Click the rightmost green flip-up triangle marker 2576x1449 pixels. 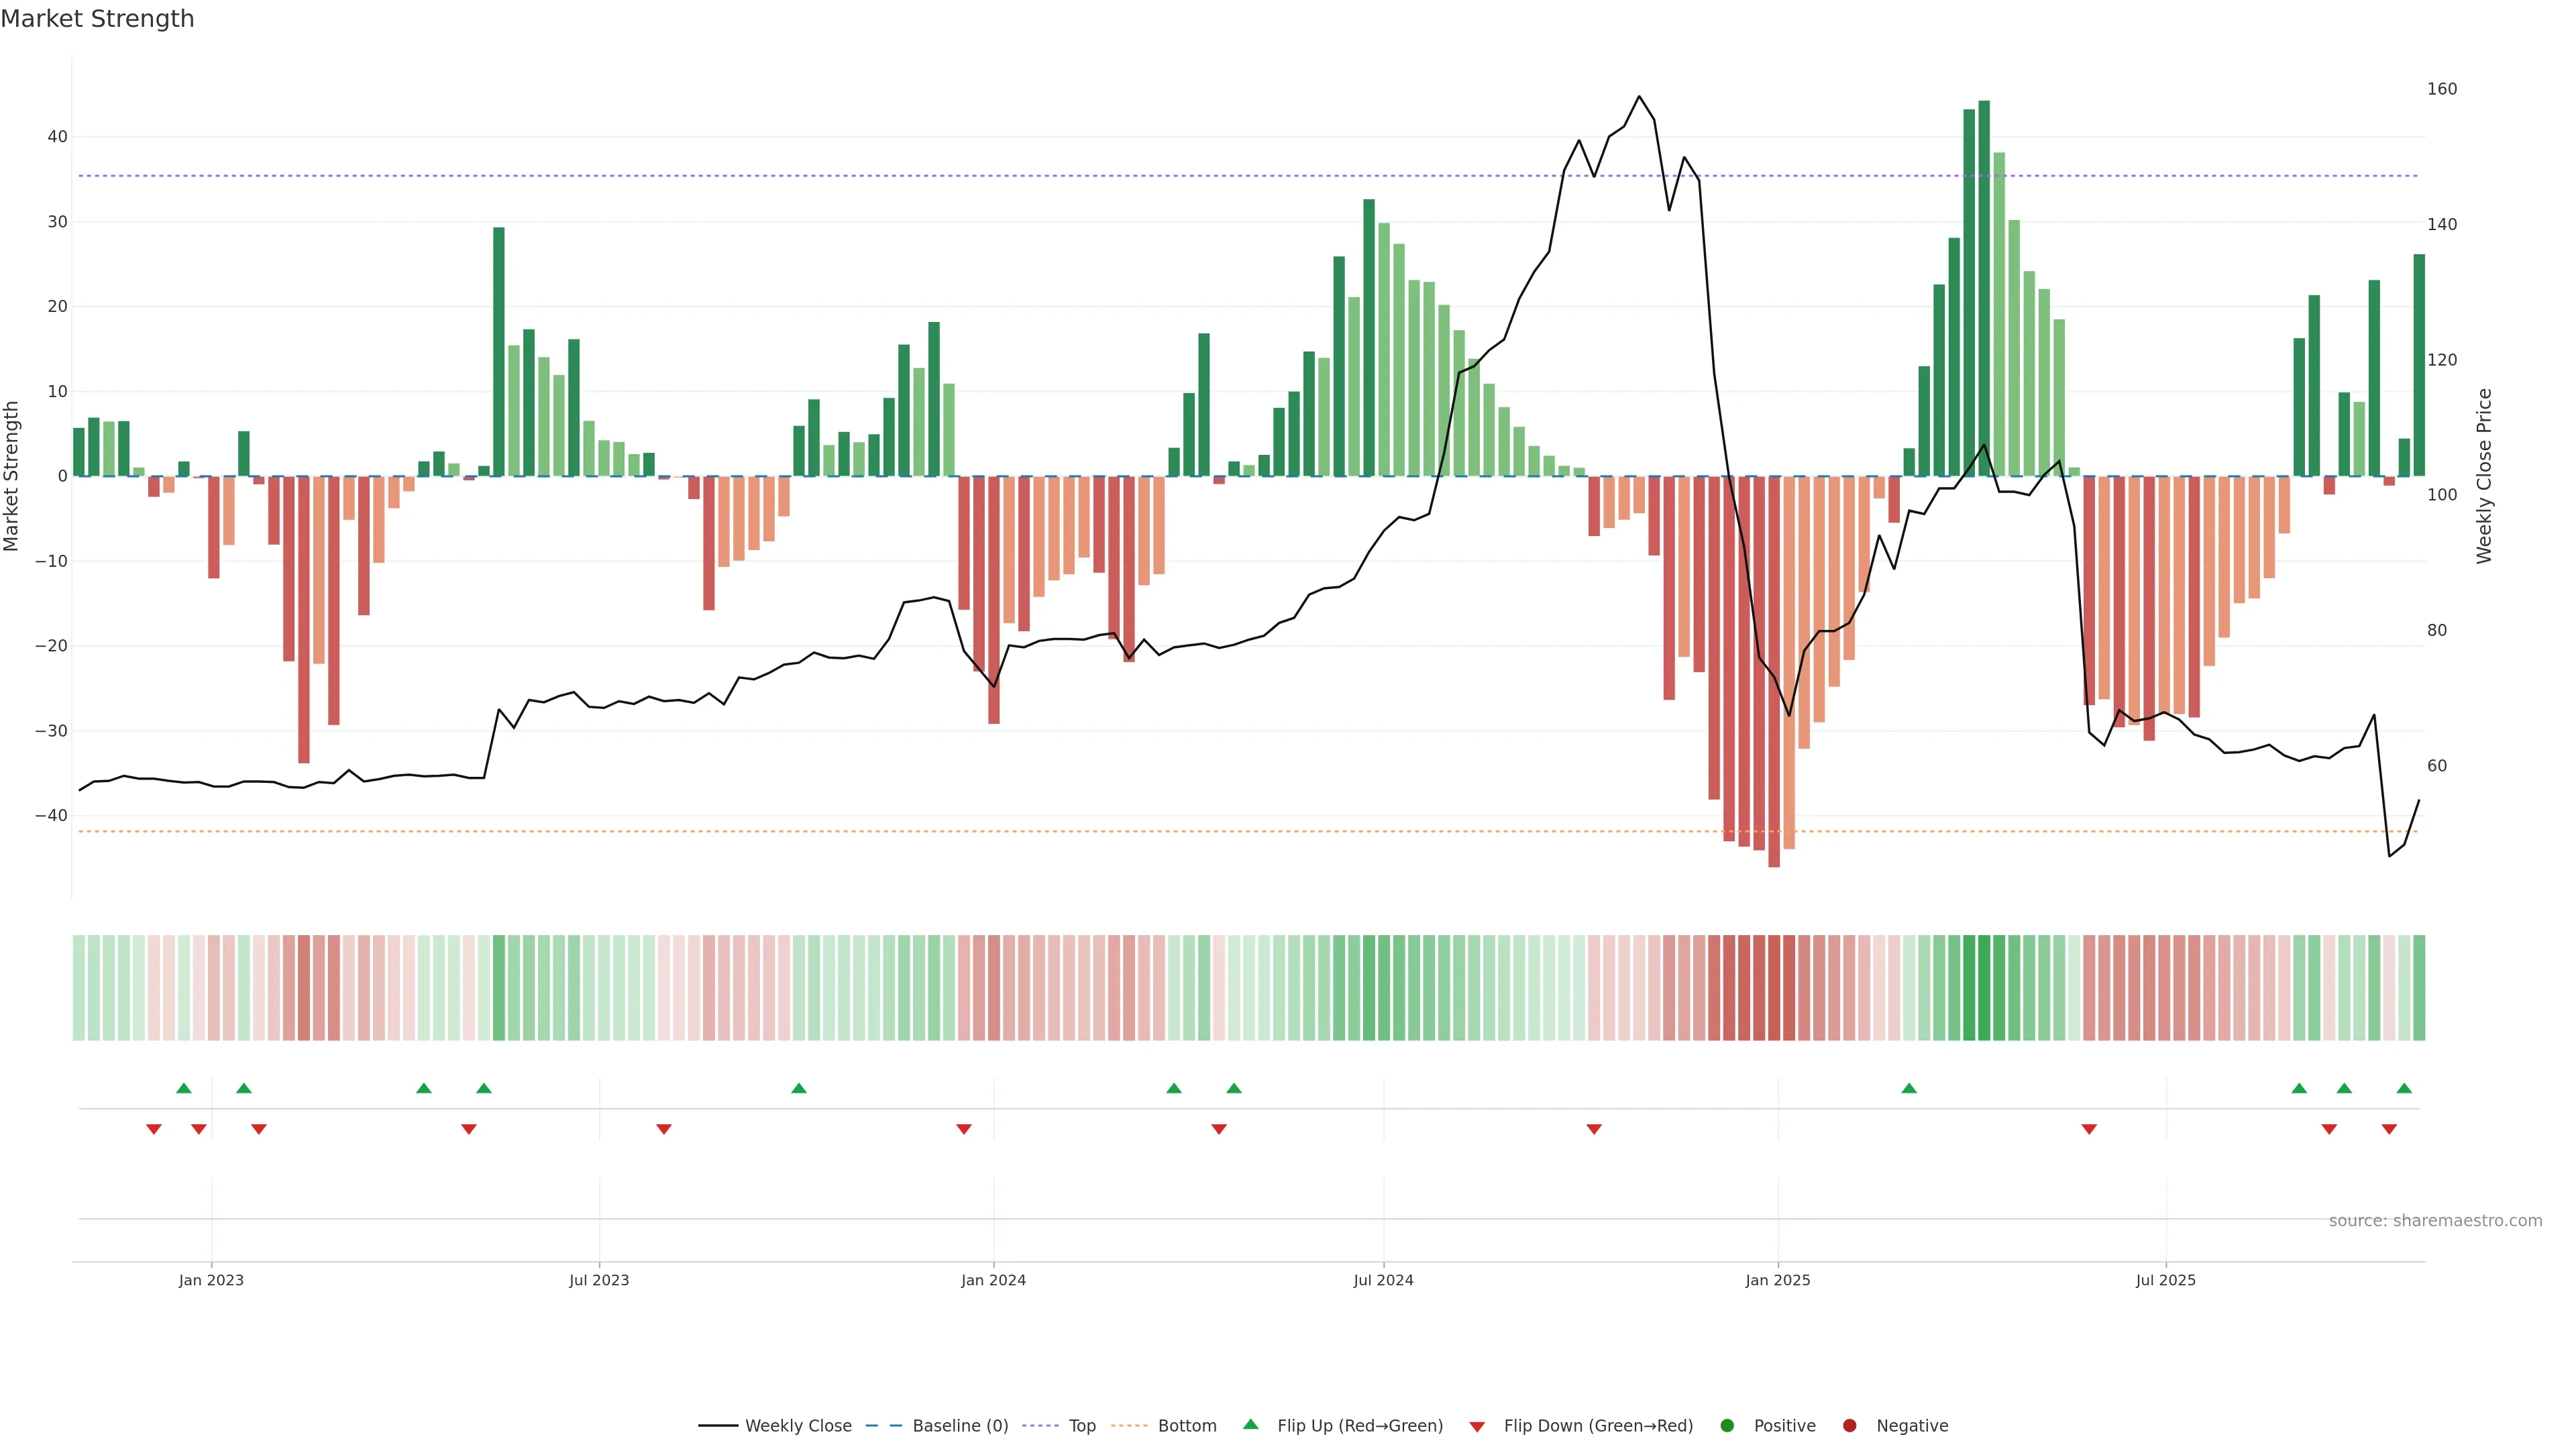point(2404,1088)
